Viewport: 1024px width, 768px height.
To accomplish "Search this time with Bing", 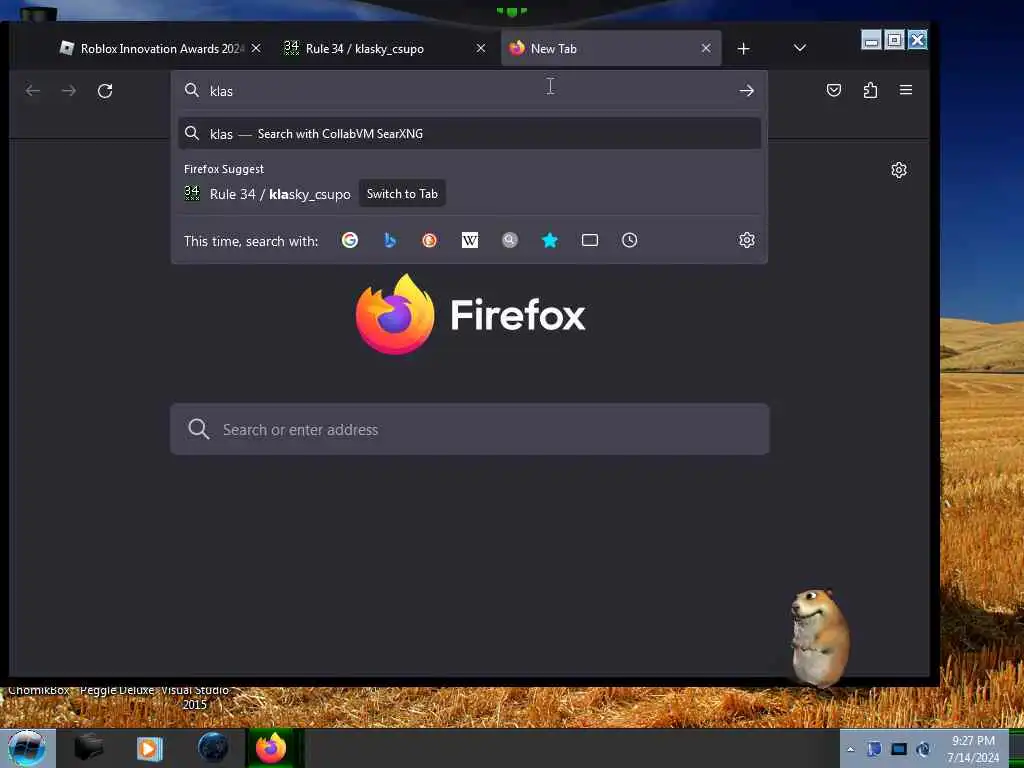I will point(390,240).
